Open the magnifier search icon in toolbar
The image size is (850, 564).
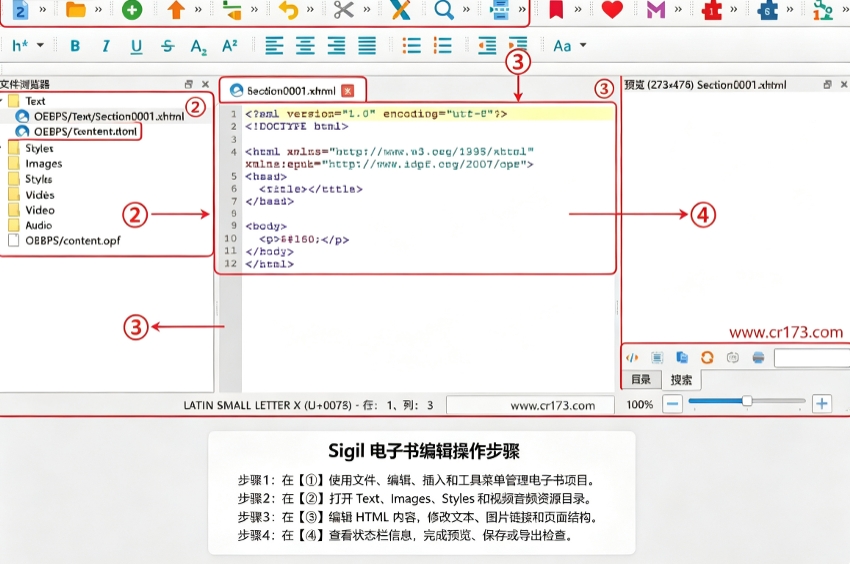pos(444,9)
